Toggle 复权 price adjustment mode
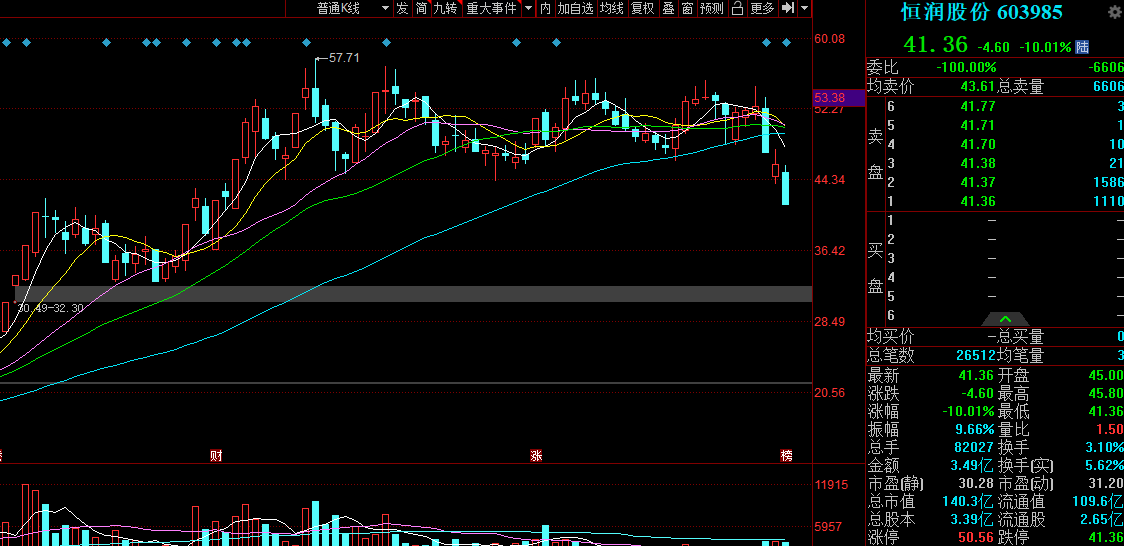Screen dimensions: 1124x546 [x=641, y=9]
